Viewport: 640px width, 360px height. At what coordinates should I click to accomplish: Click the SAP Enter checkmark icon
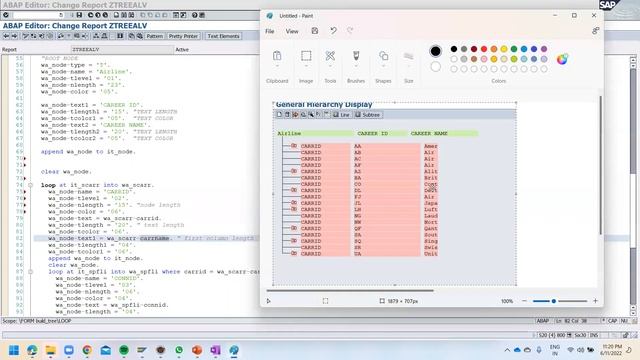tap(6, 15)
